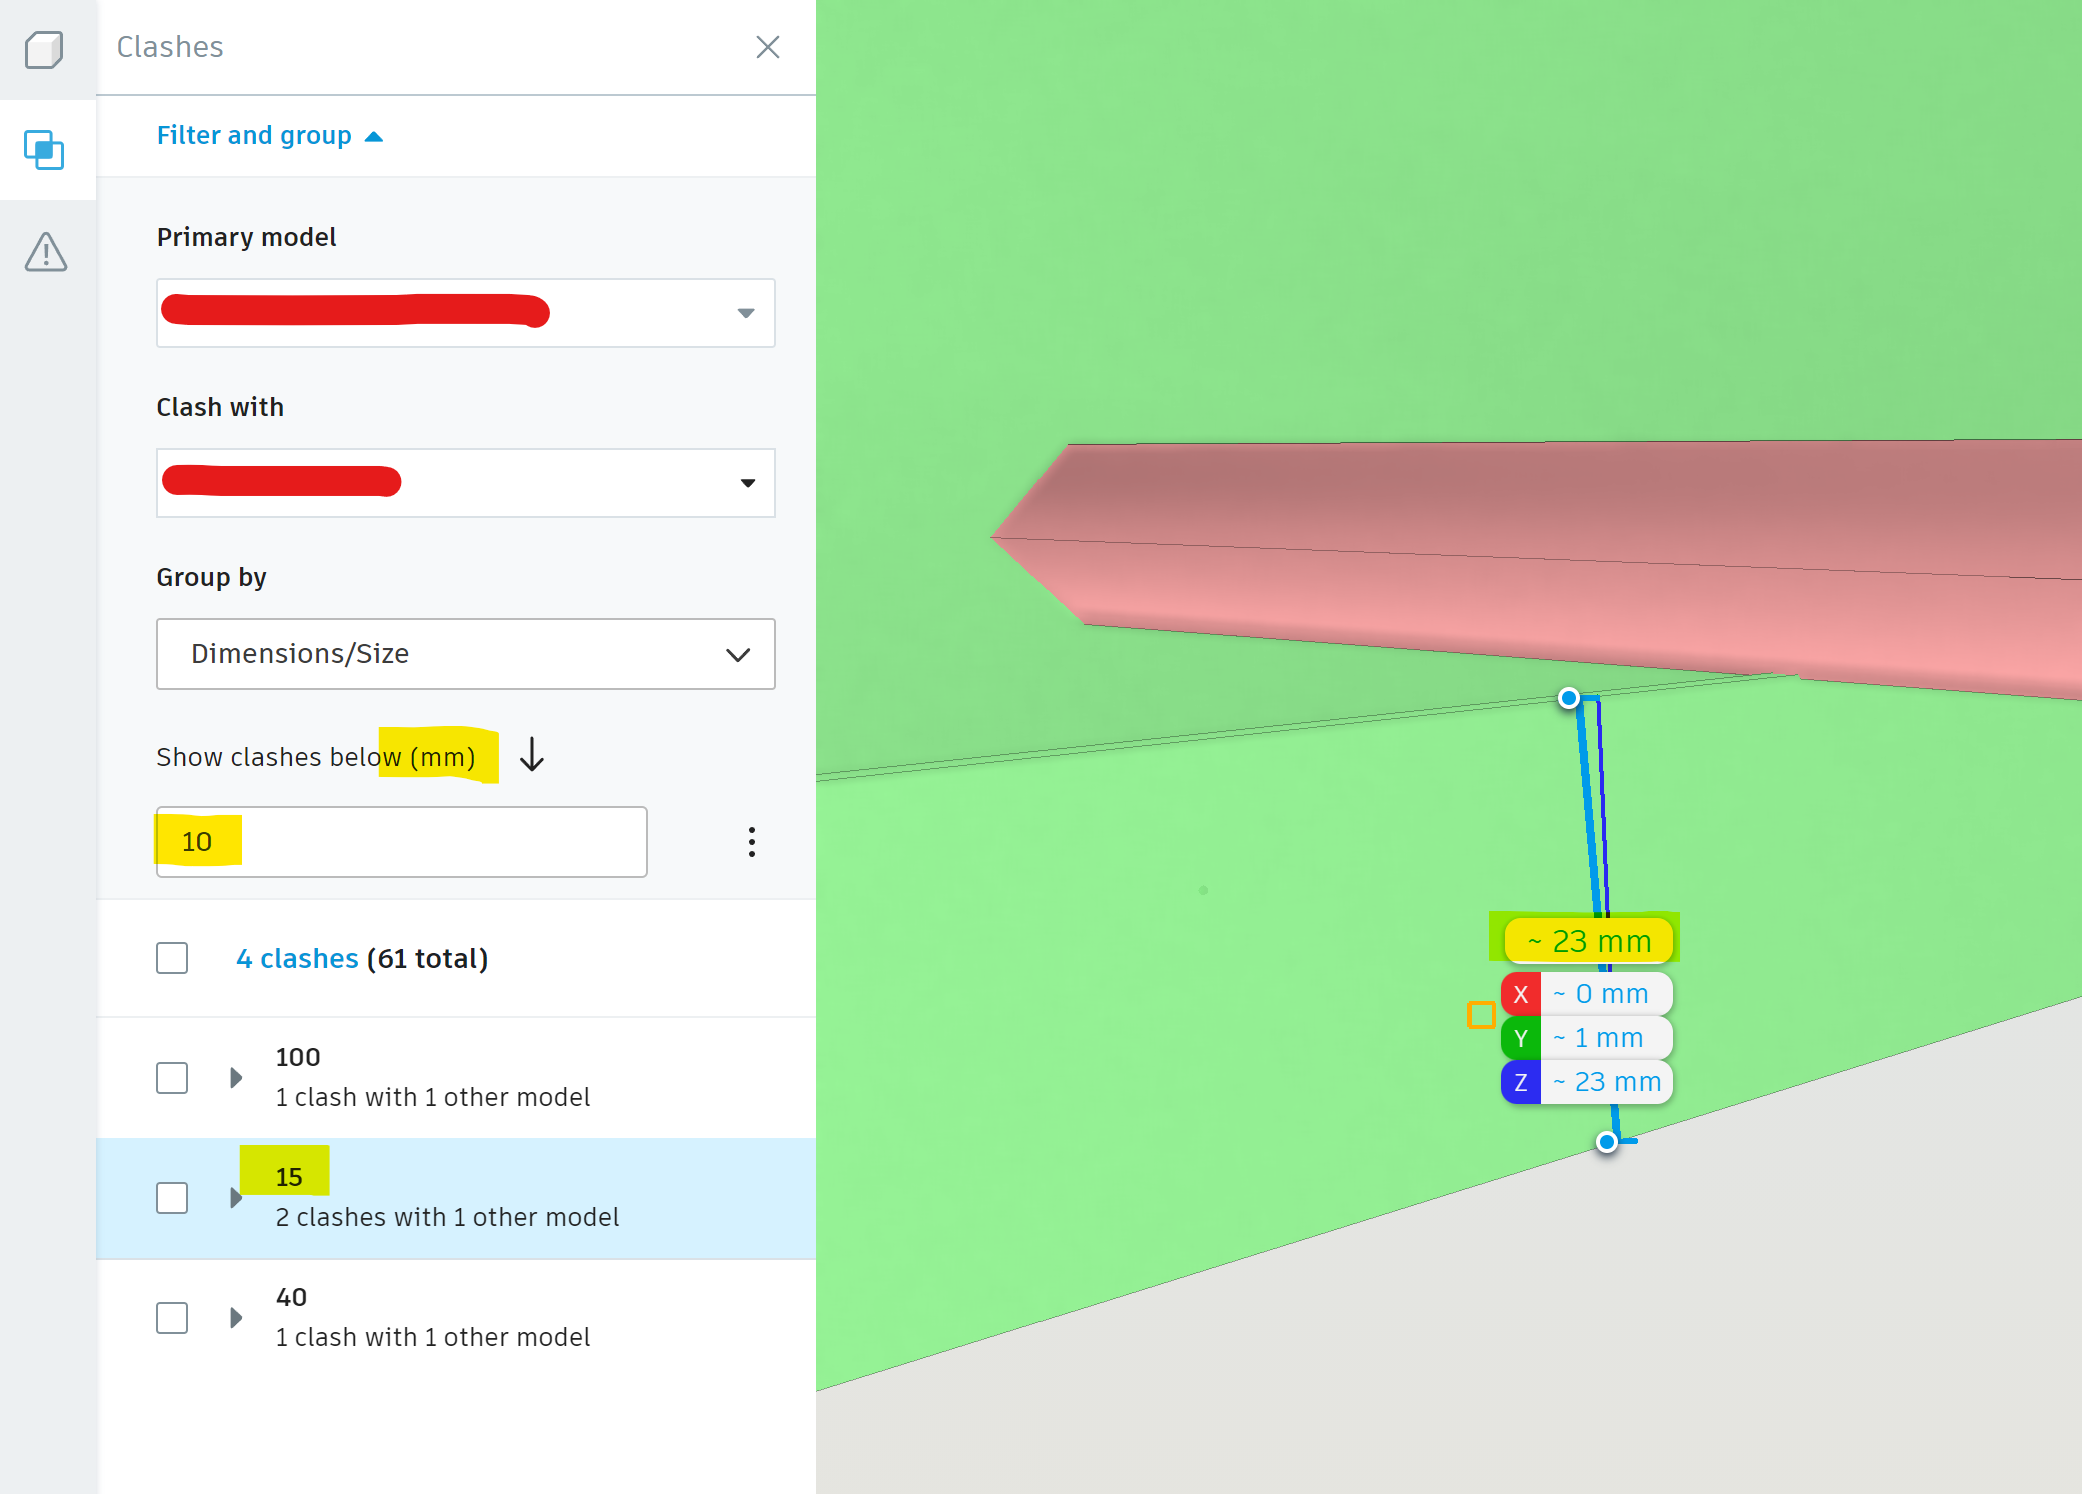The image size is (2082, 1494).
Task: Expand the 100 clash group row
Action: pos(235,1077)
